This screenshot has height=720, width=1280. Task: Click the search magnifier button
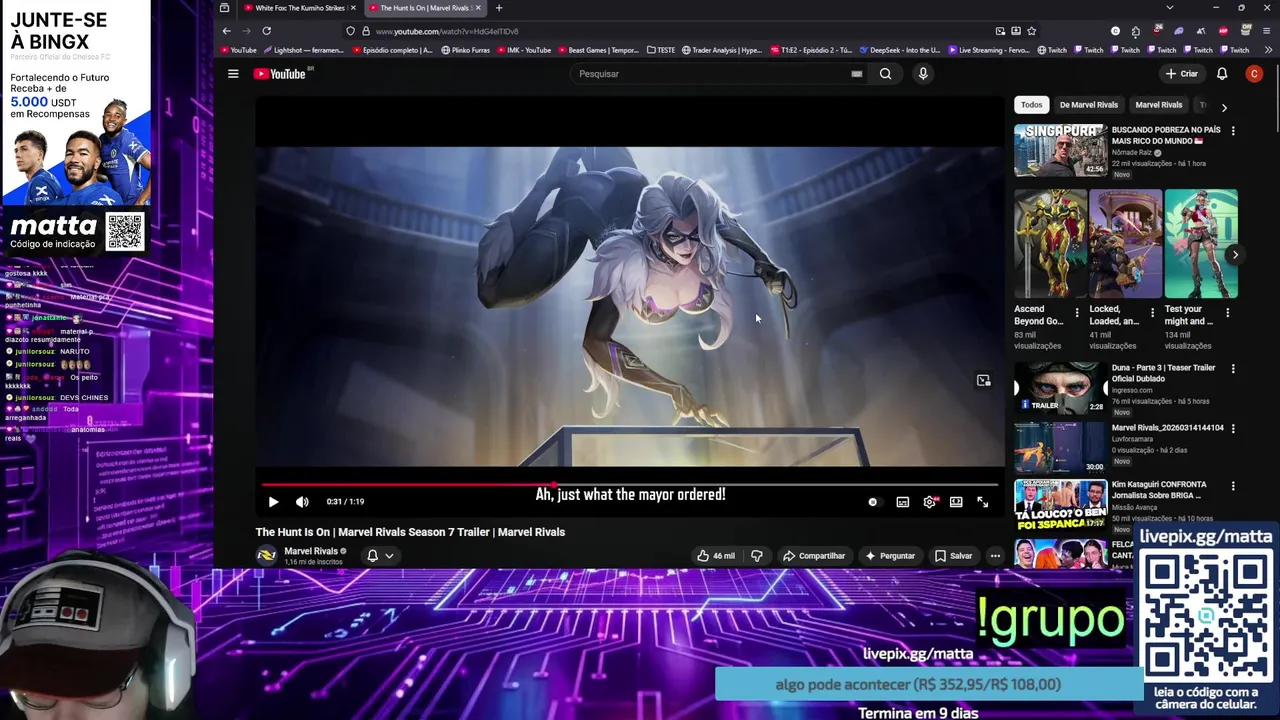pyautogui.click(x=885, y=73)
